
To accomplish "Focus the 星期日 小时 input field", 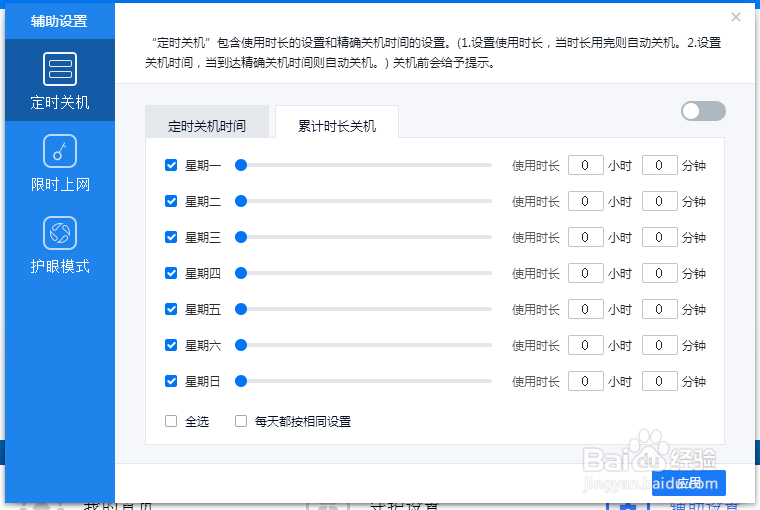I will coord(586,381).
